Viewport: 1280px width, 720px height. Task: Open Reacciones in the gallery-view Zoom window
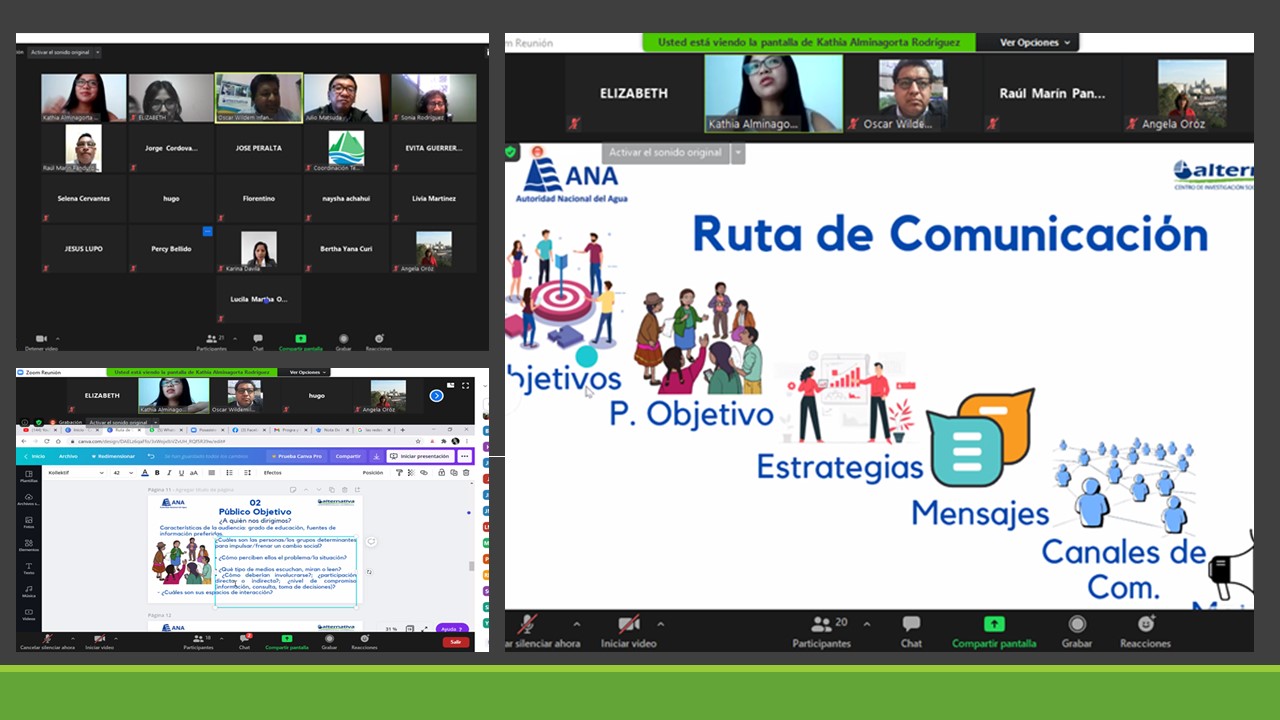tap(378, 343)
